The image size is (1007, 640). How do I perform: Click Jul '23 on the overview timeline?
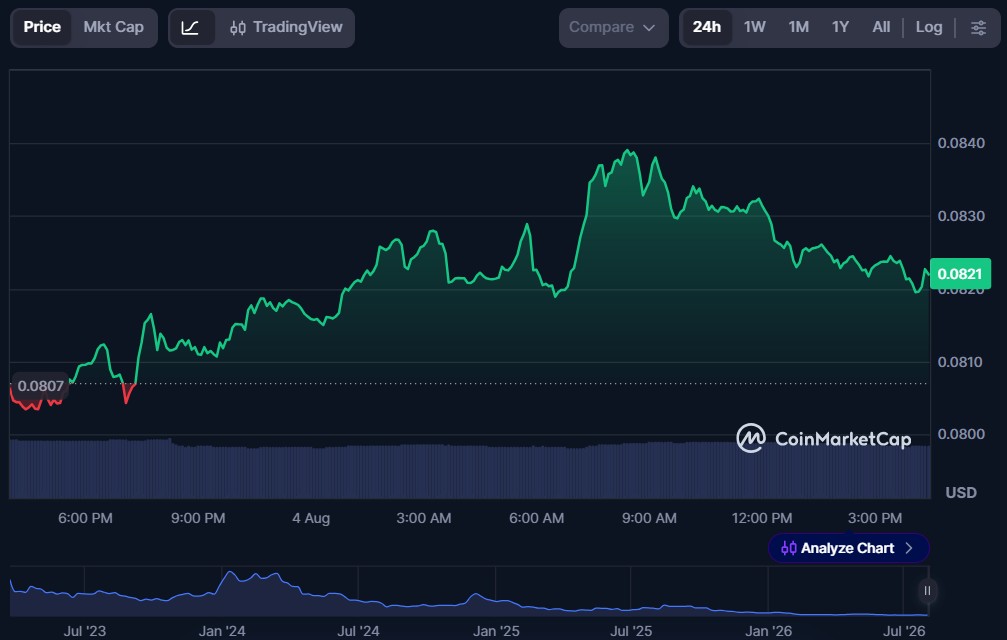pos(85,631)
